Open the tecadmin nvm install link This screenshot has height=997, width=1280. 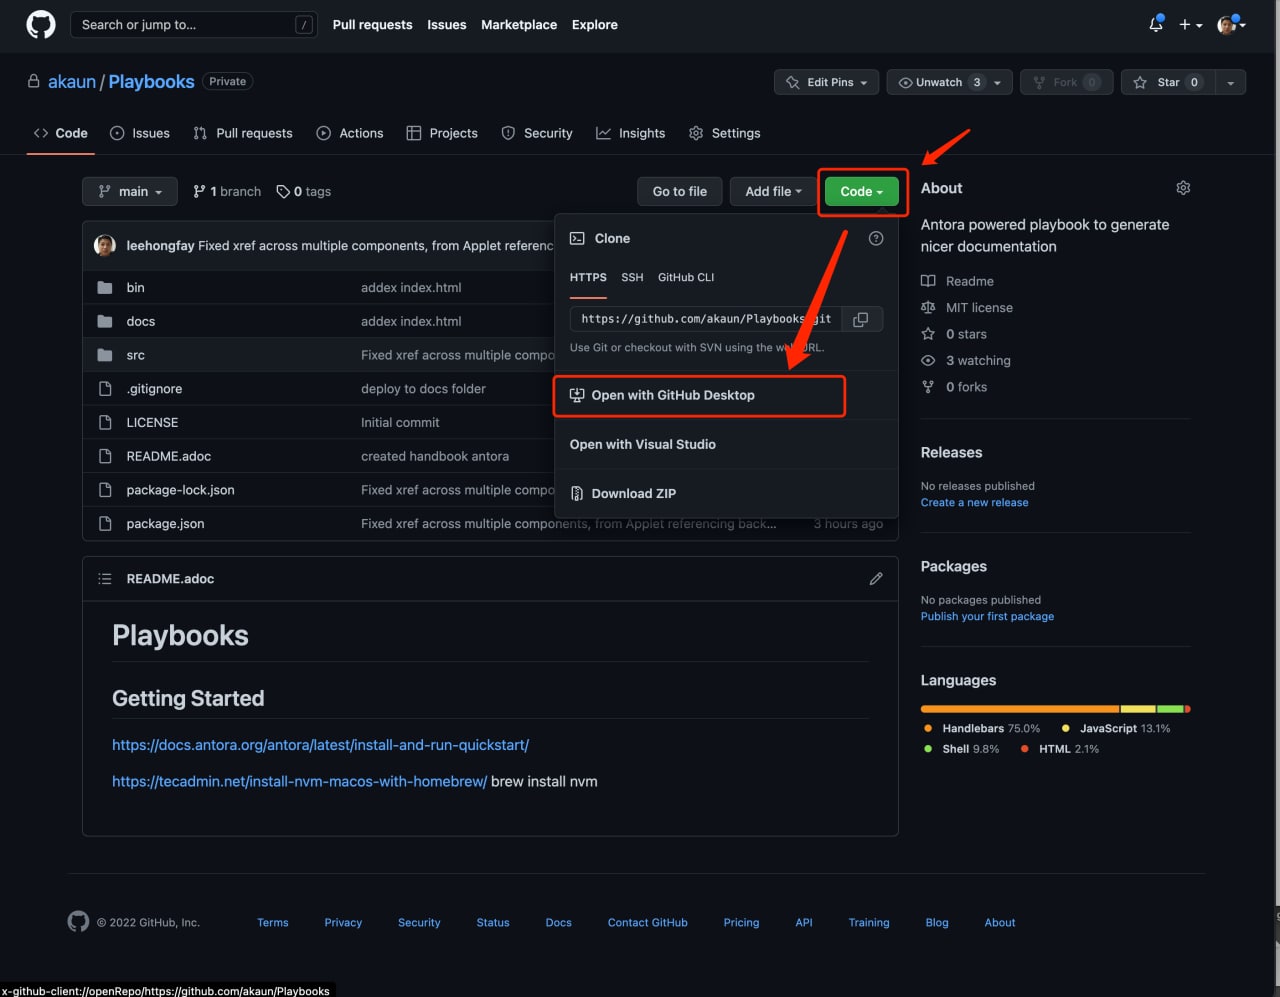[300, 781]
